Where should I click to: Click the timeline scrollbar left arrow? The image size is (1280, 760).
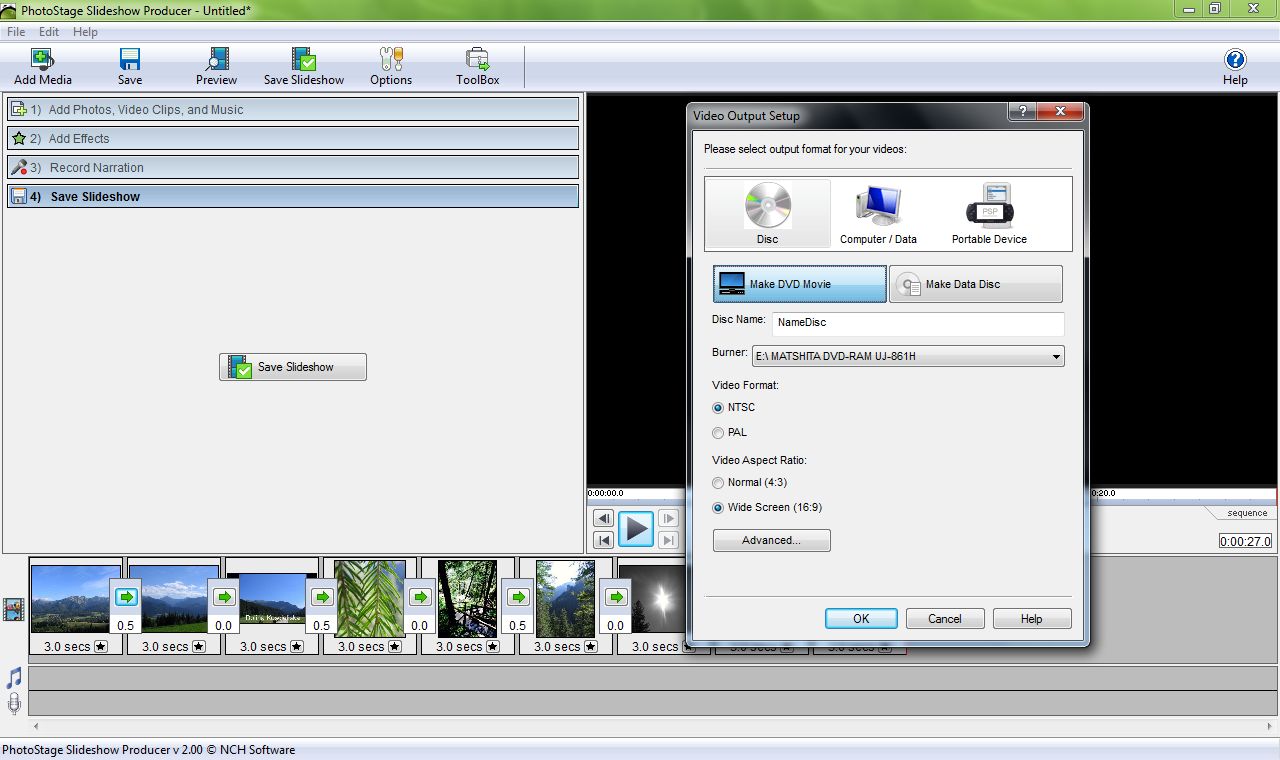37,727
